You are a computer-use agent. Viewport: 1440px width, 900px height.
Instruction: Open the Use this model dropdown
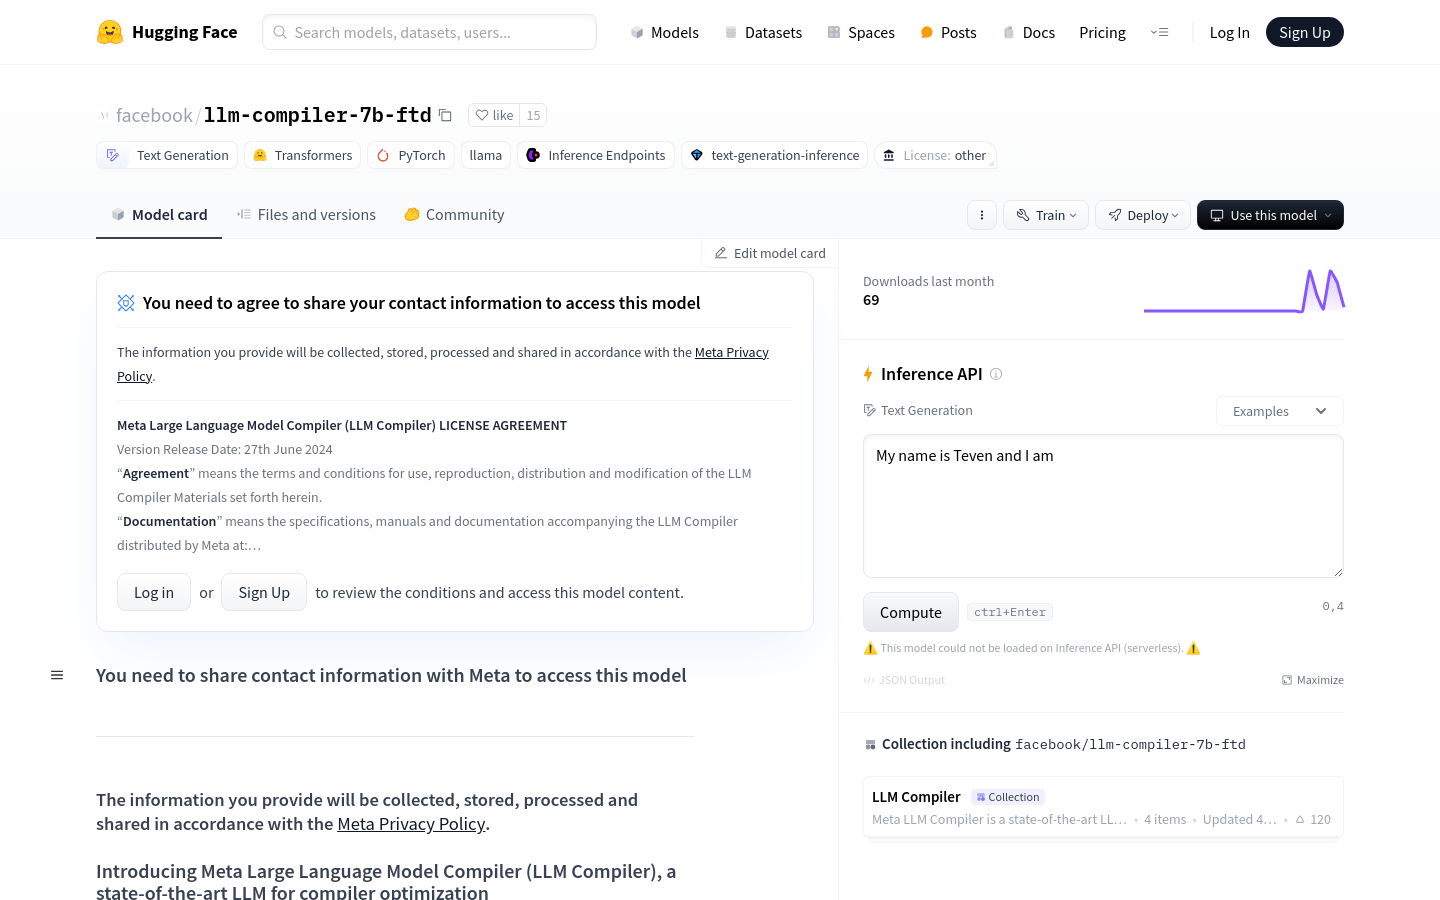[1270, 215]
